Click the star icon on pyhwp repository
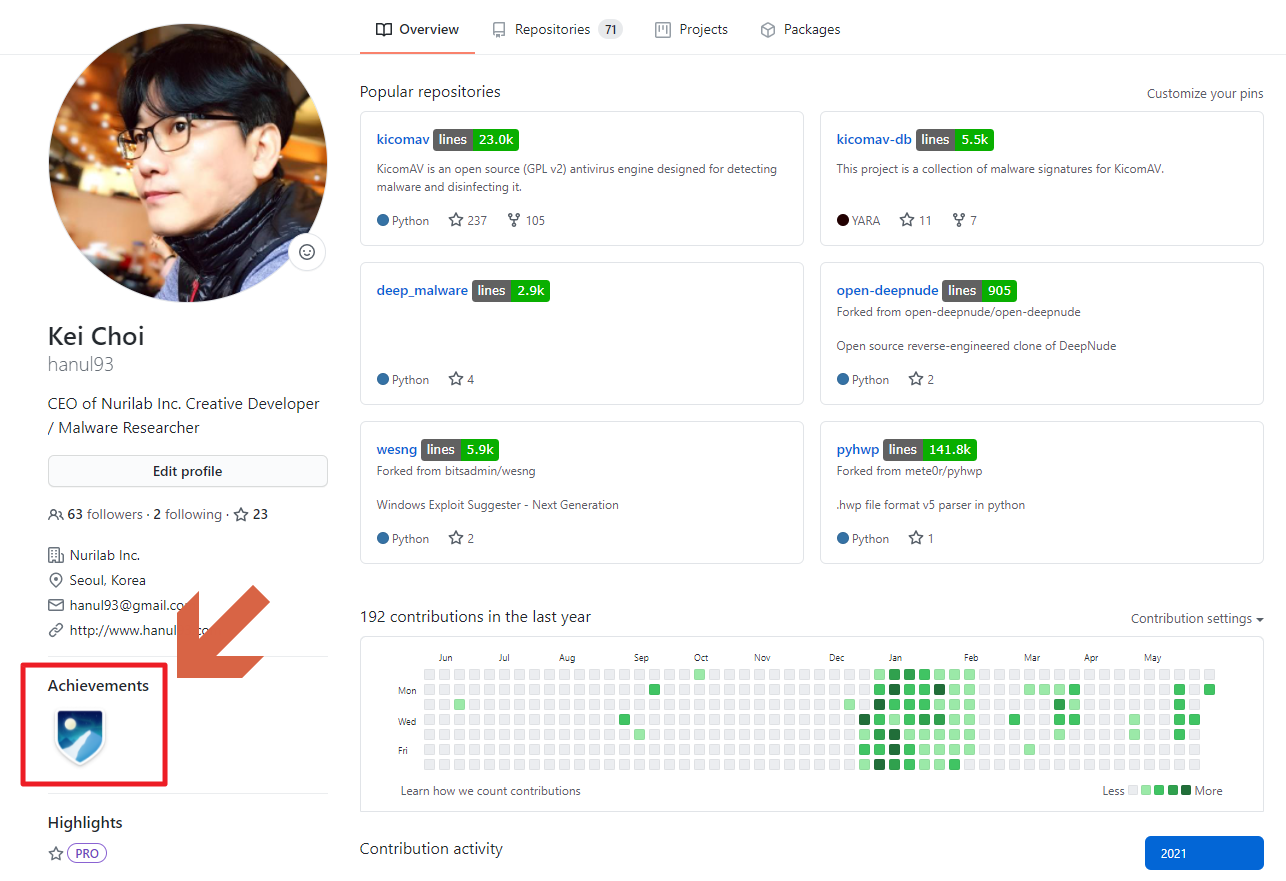 pyautogui.click(x=915, y=538)
